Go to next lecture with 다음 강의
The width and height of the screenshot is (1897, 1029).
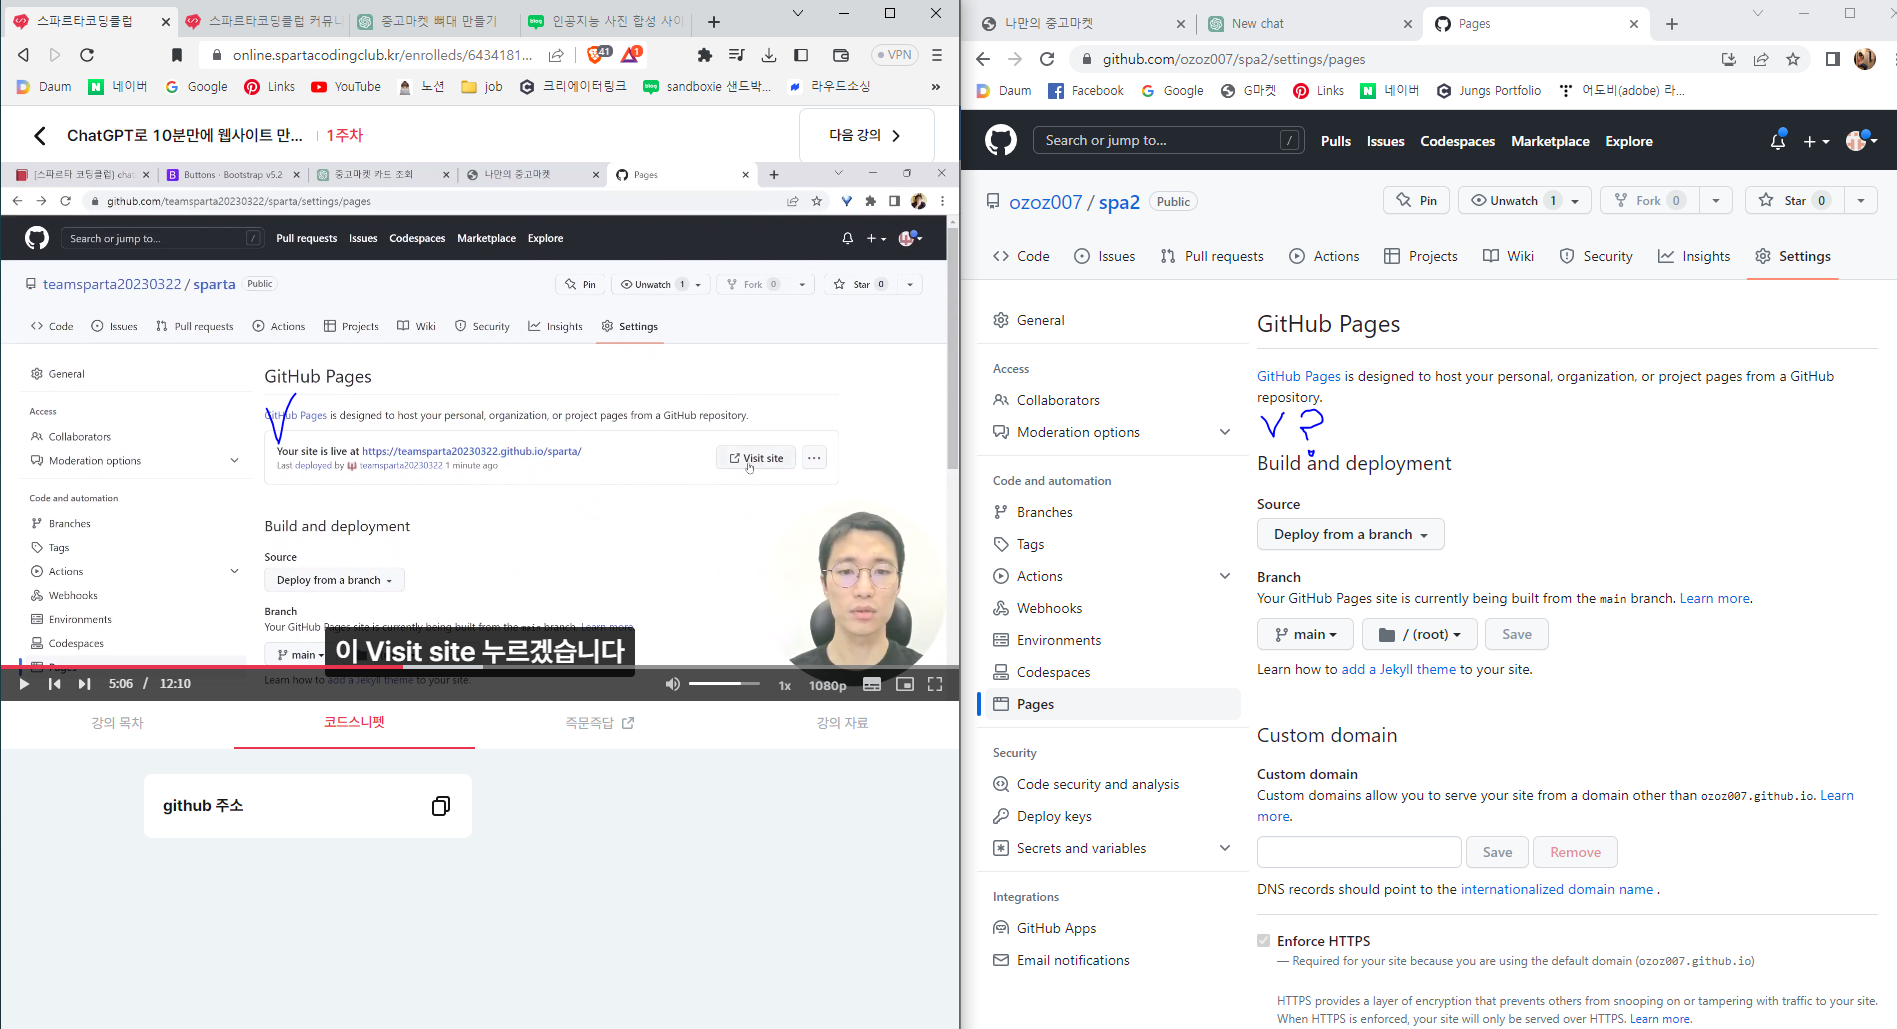[867, 135]
